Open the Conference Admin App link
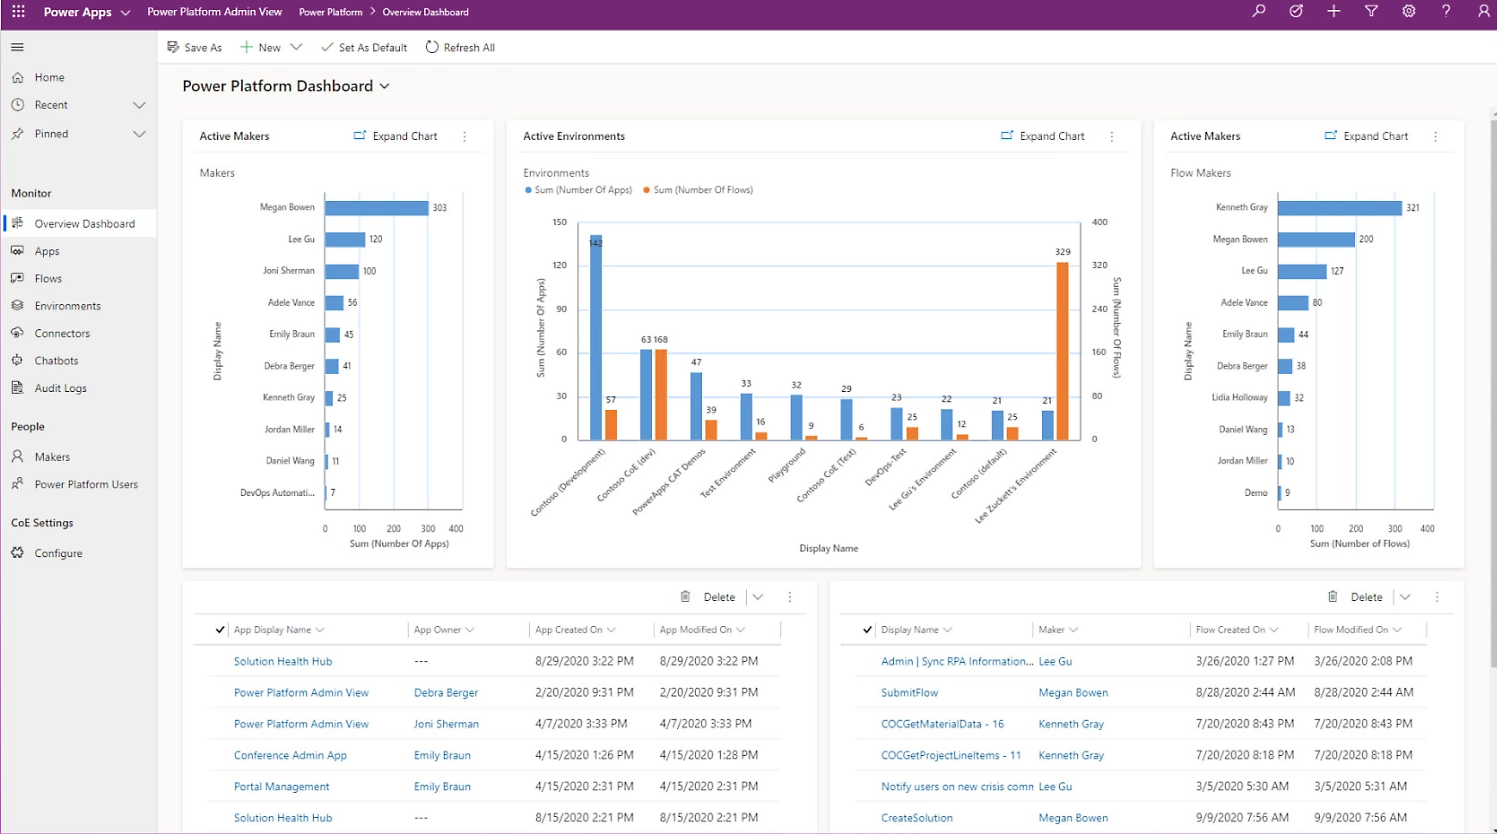Screen dimensions: 1497x834 point(290,755)
